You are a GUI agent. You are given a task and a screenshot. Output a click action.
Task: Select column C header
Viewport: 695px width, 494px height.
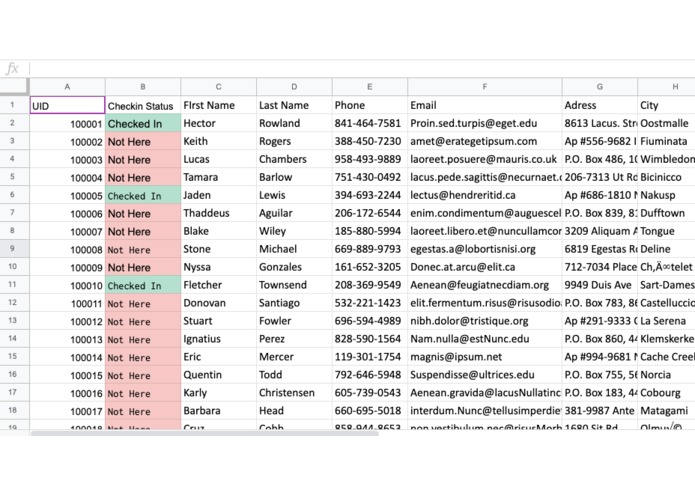(219, 87)
